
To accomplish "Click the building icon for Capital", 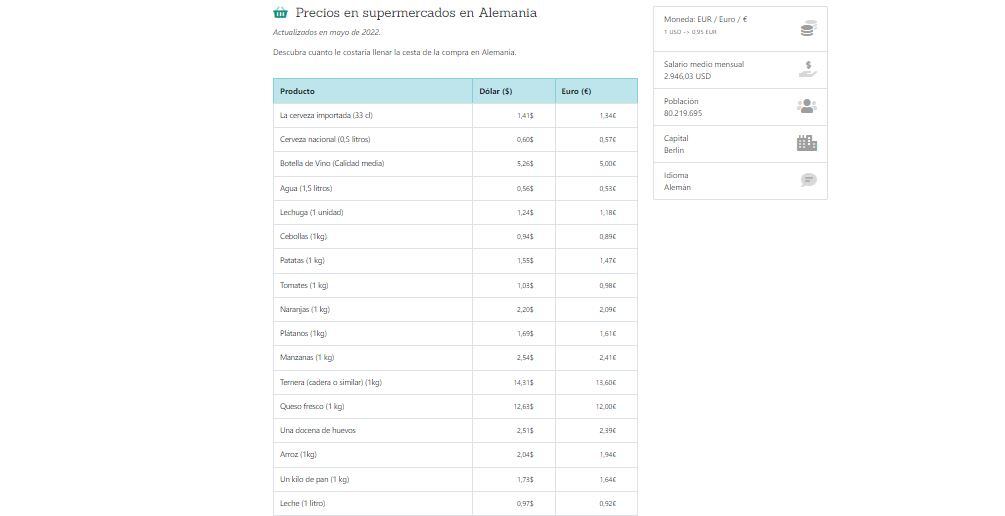I will pos(807,143).
